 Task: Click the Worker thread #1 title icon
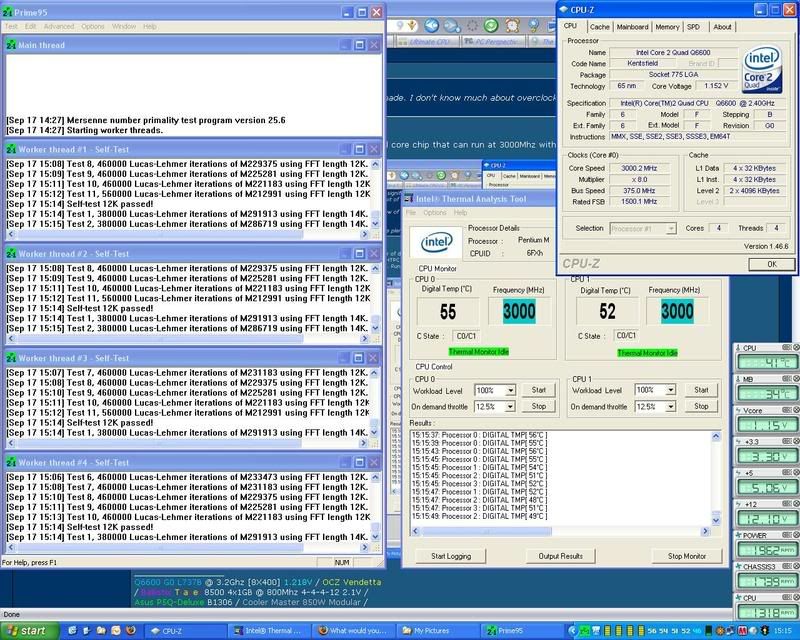pos(11,149)
